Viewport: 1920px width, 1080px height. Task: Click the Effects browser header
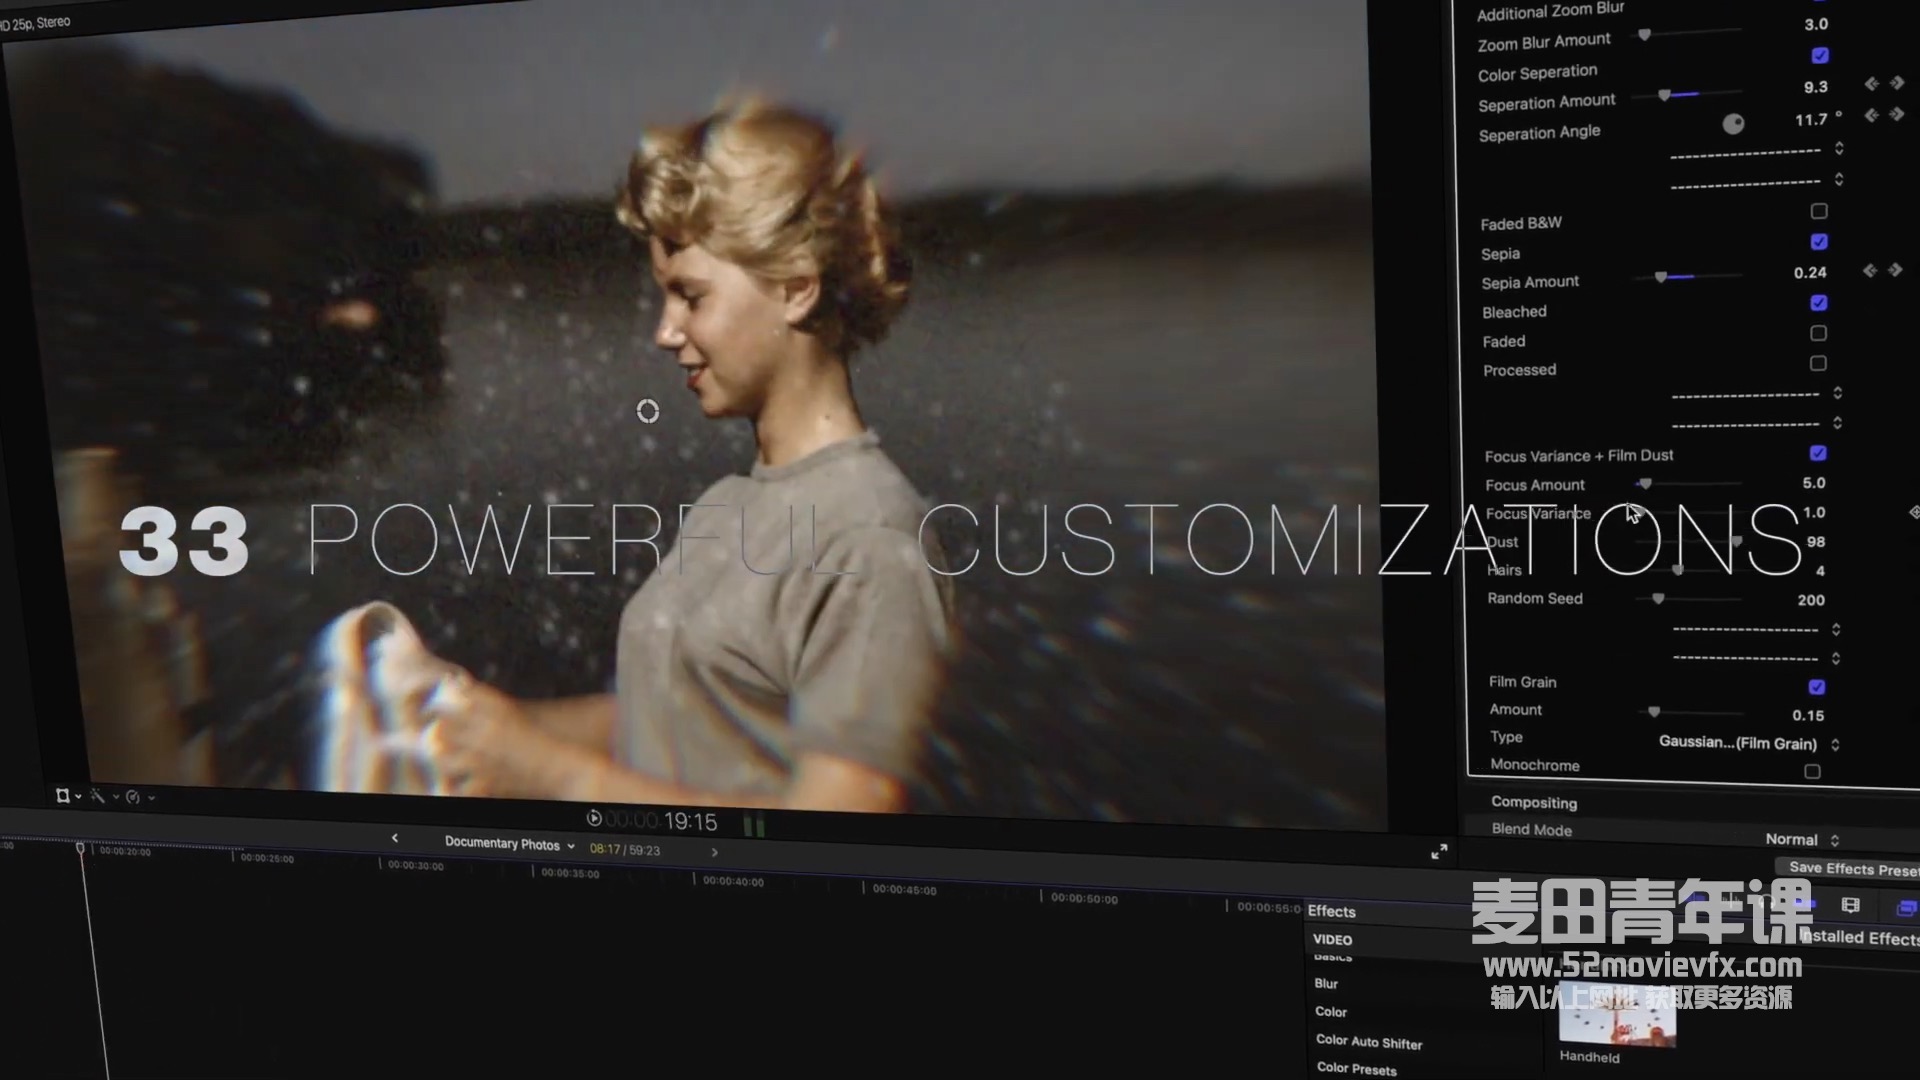tap(1332, 911)
